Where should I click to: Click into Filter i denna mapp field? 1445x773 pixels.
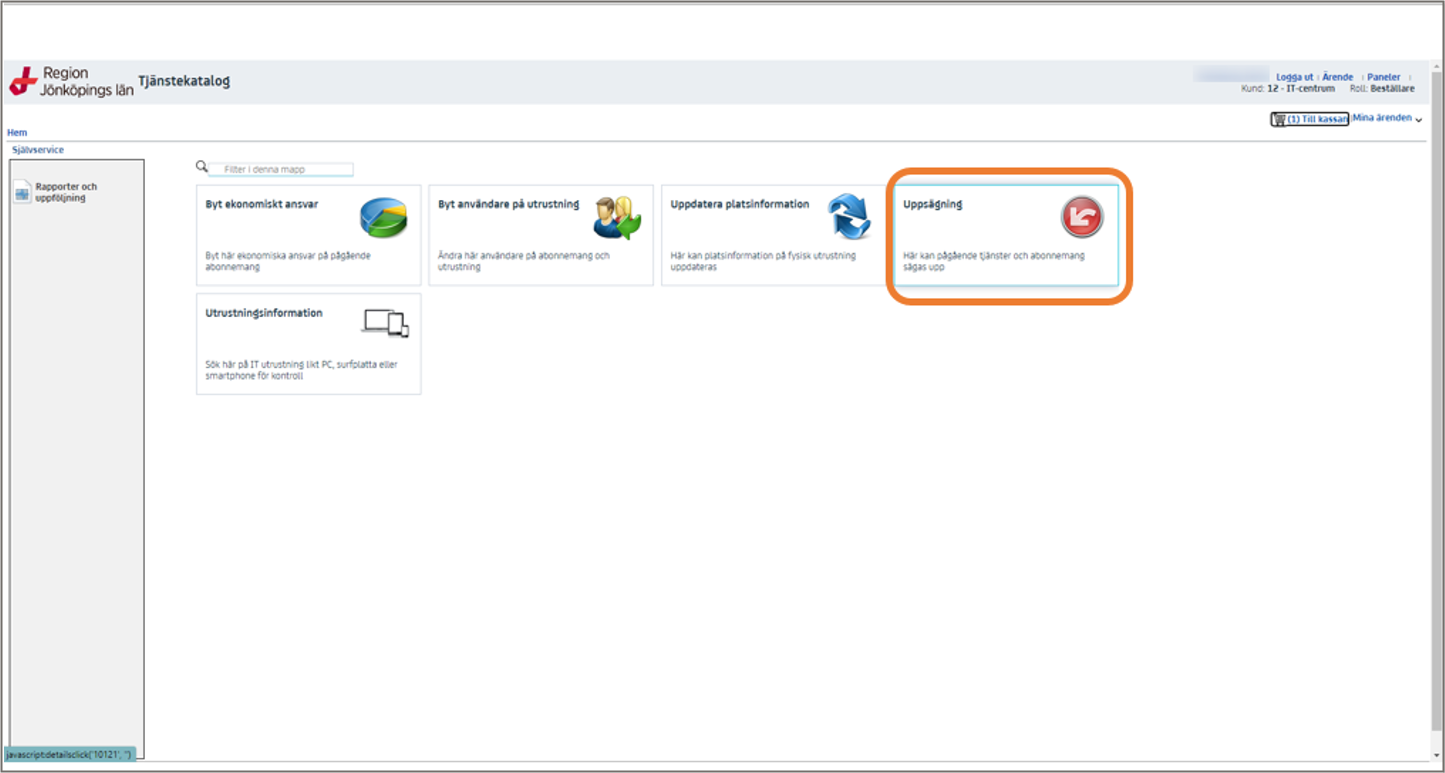tap(281, 170)
